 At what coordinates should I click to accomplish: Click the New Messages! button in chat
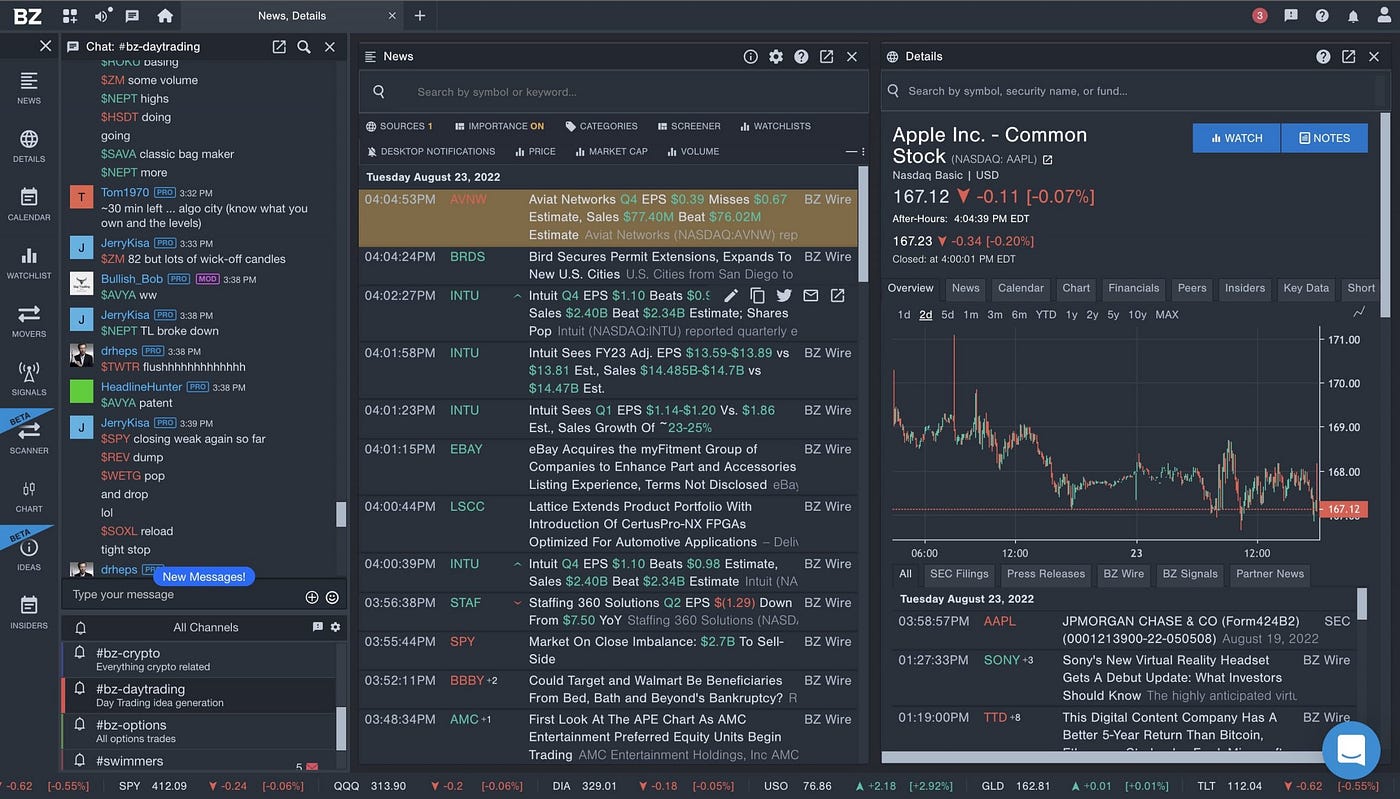[204, 577]
